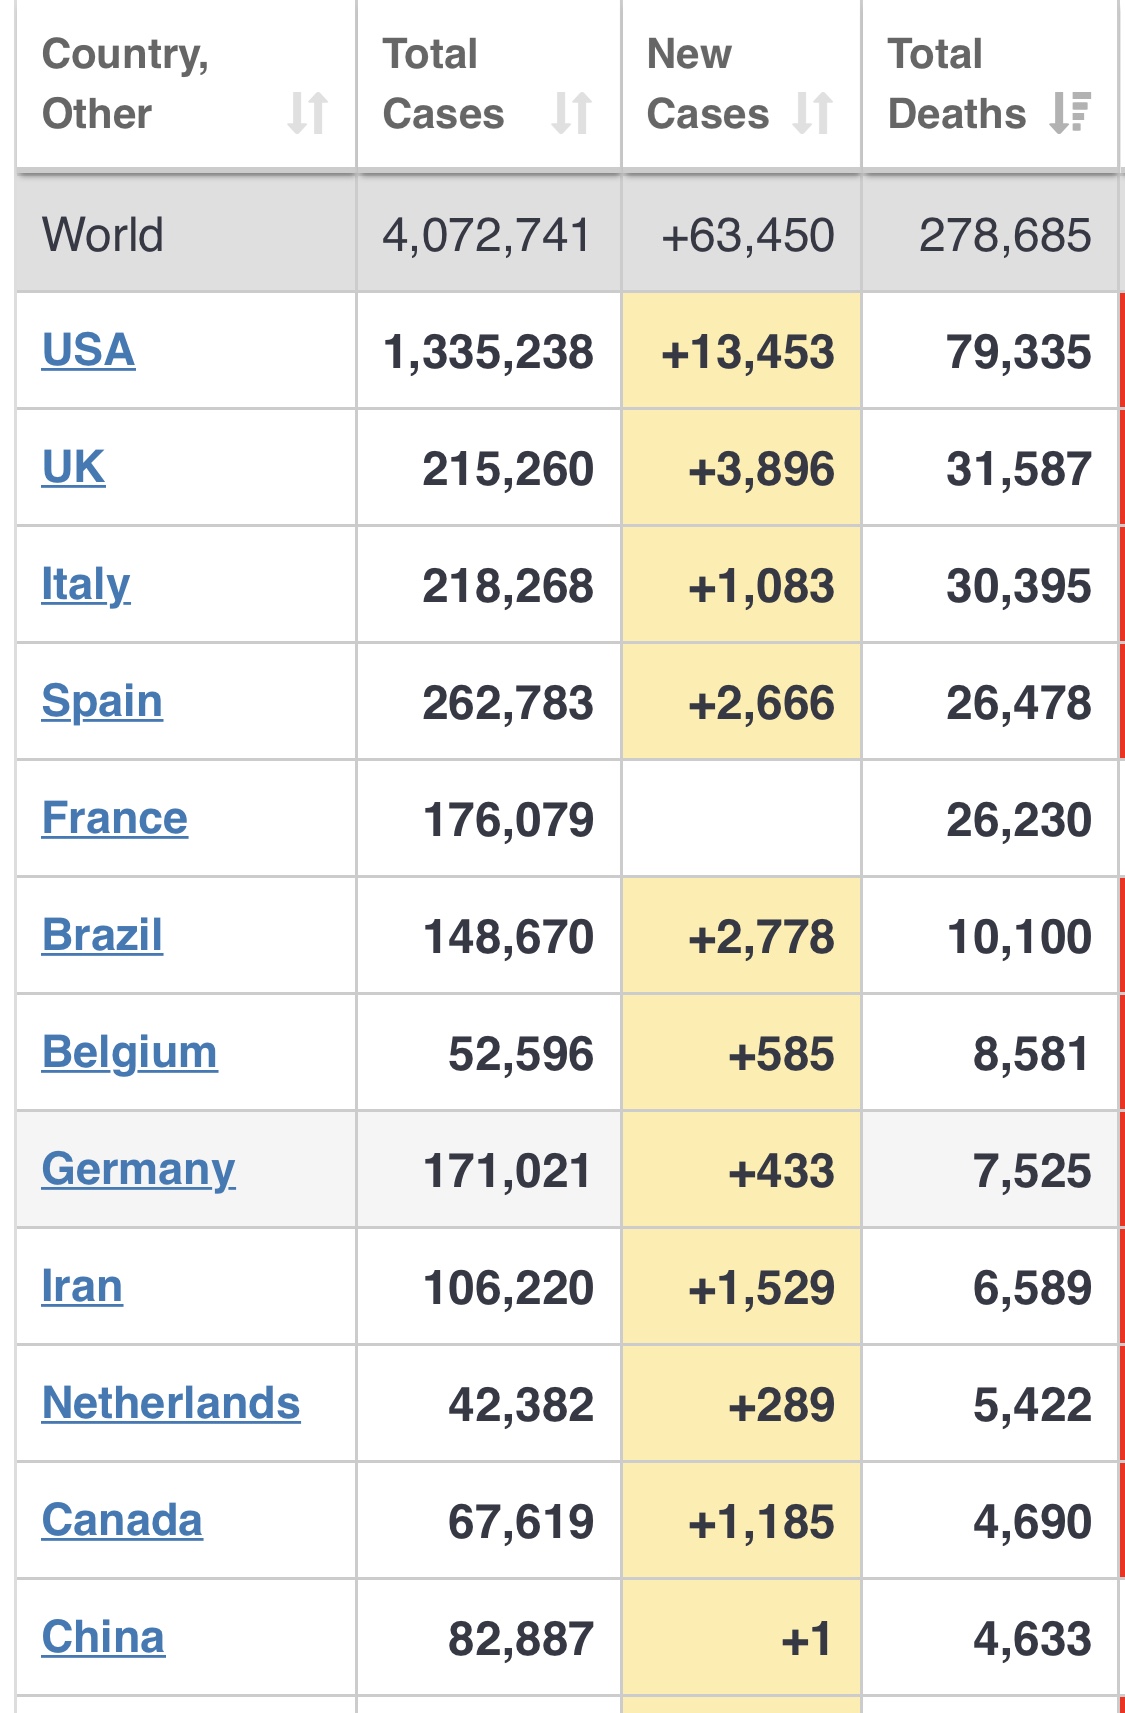The width and height of the screenshot is (1125, 1713).
Task: Sort by Country, Other column arrows
Action: 307,113
